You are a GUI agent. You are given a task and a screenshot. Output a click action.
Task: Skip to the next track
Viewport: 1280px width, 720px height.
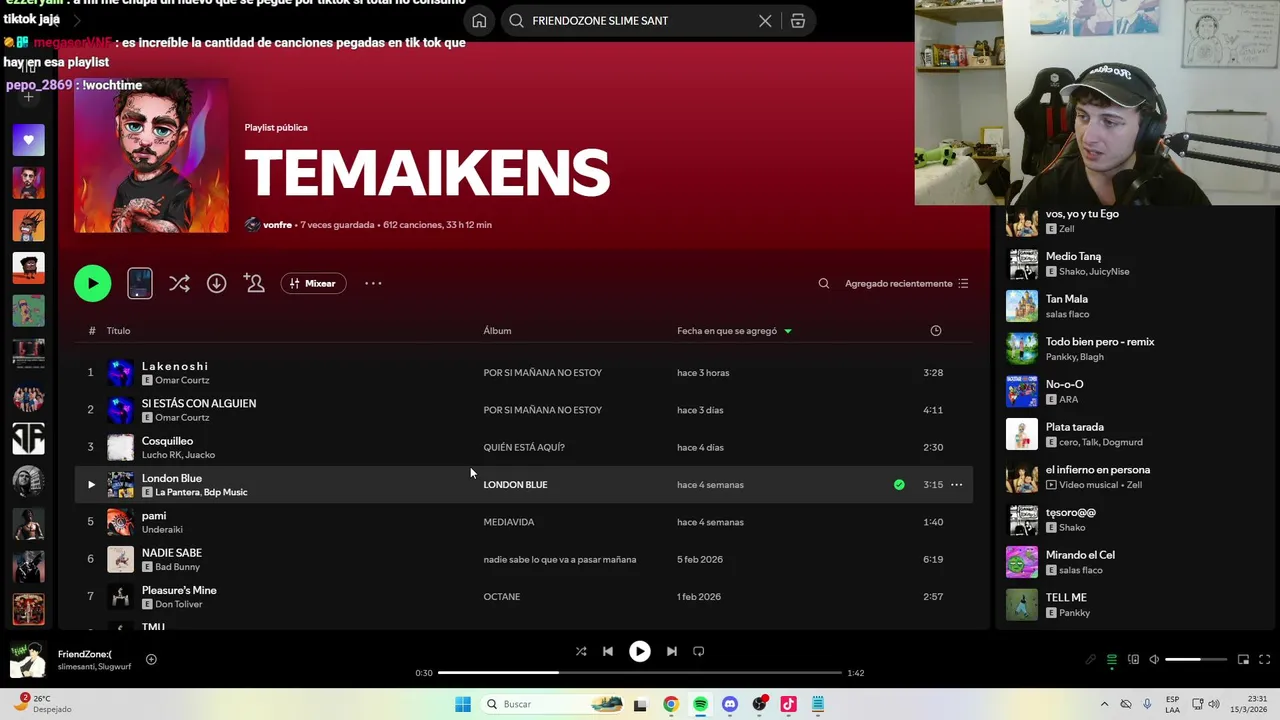click(672, 651)
